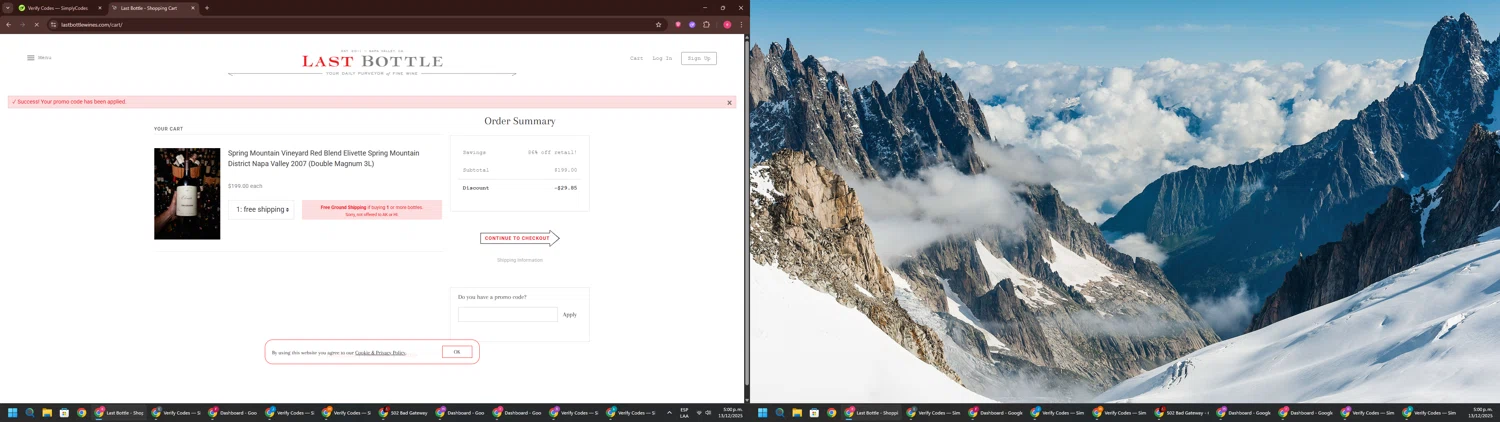Open the purple round extension icon

(692, 24)
